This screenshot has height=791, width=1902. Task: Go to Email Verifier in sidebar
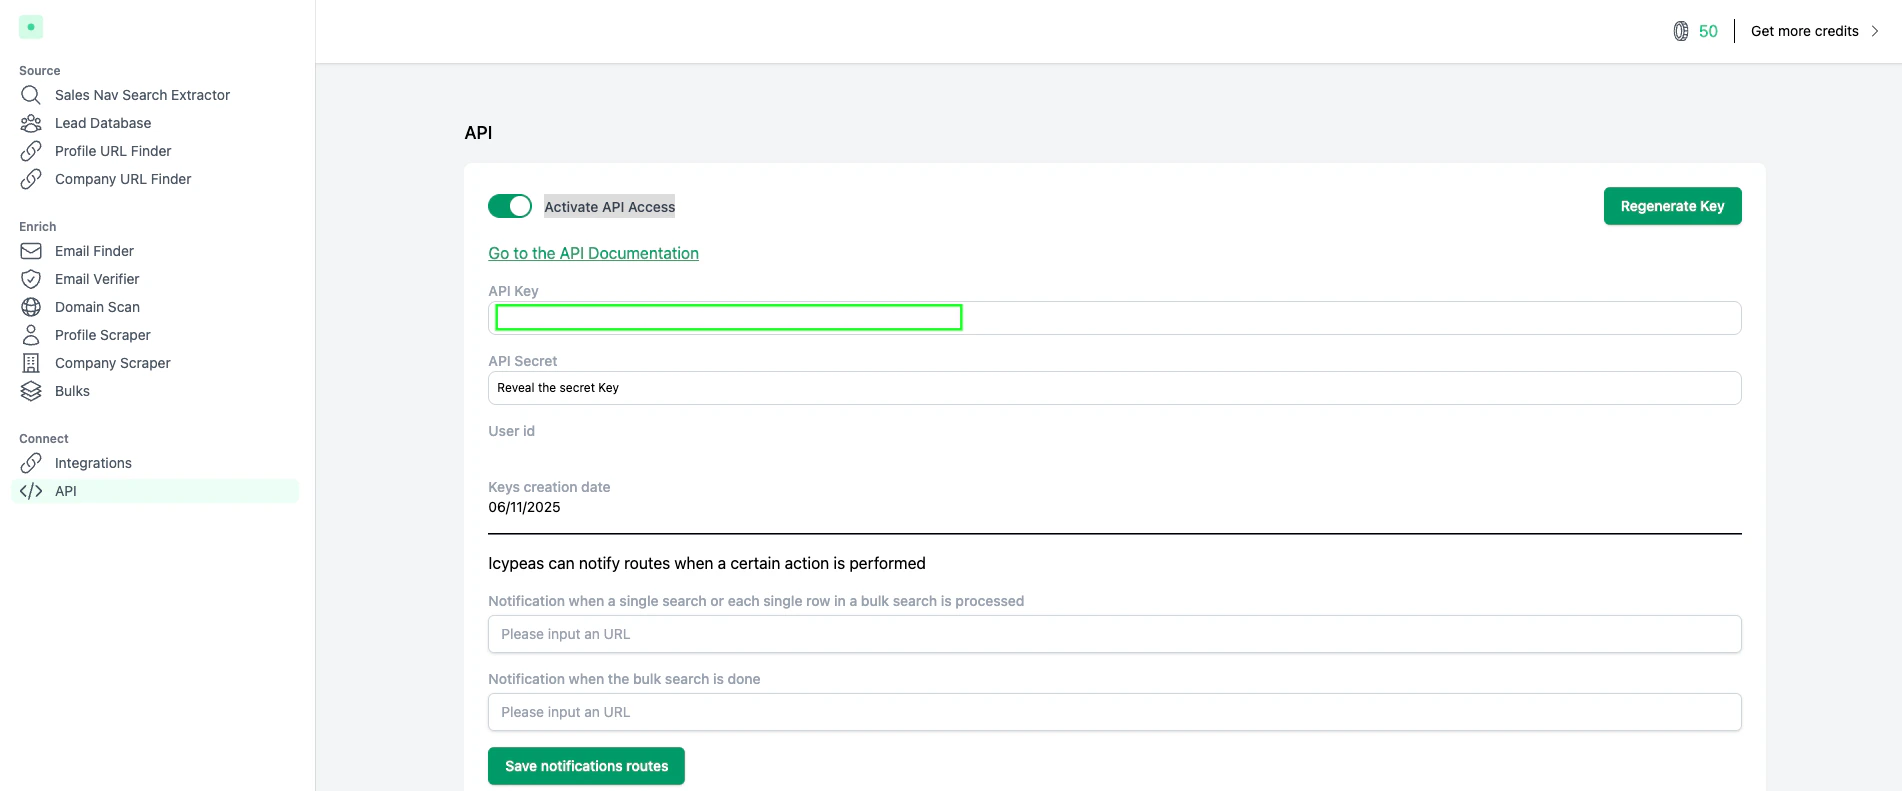pos(97,279)
